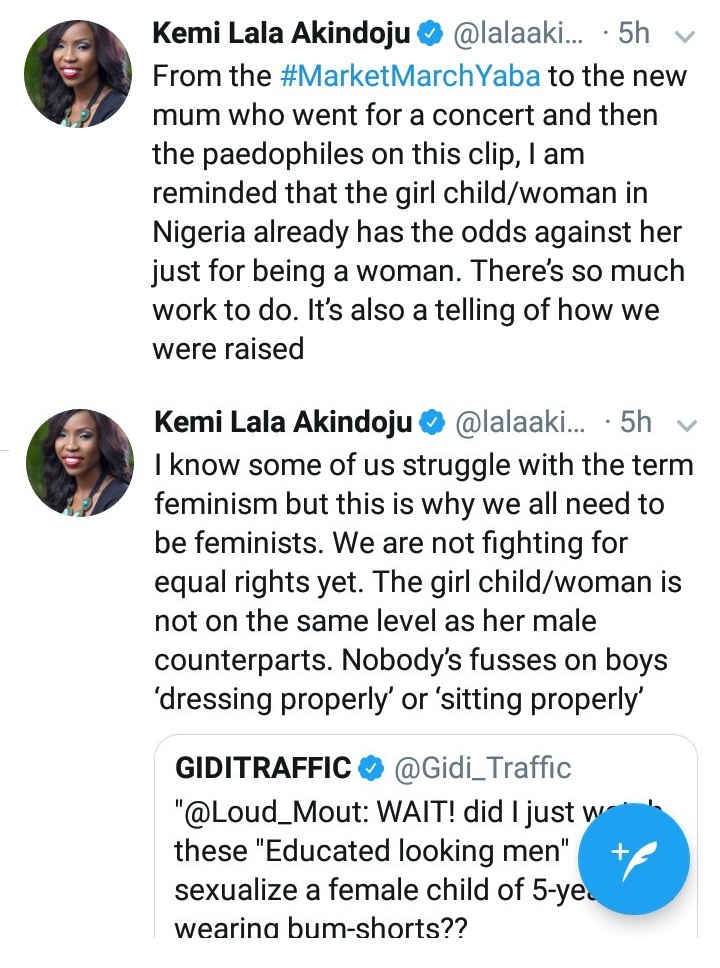720x968 pixels.
Task: Open the second tweet's 5h timestamp
Action: coord(634,424)
